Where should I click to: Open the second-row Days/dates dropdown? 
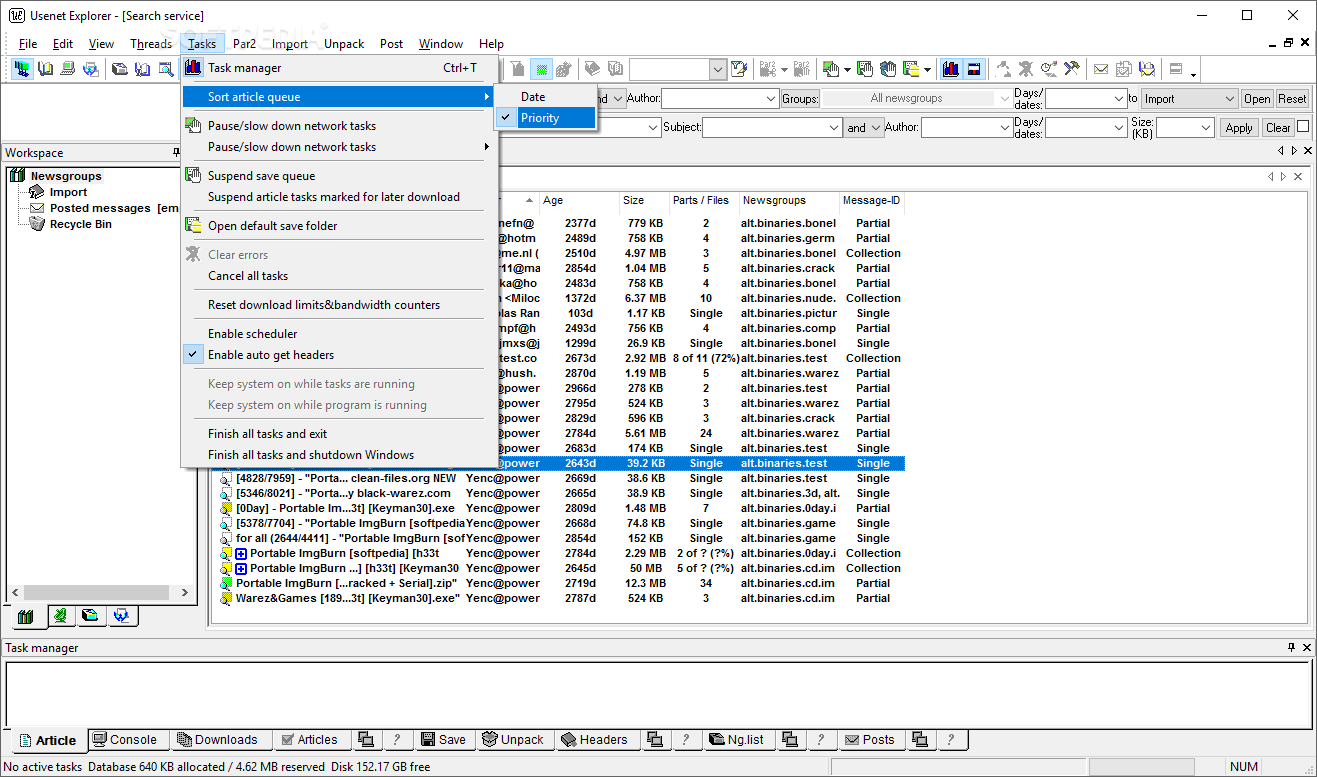[x=1119, y=127]
